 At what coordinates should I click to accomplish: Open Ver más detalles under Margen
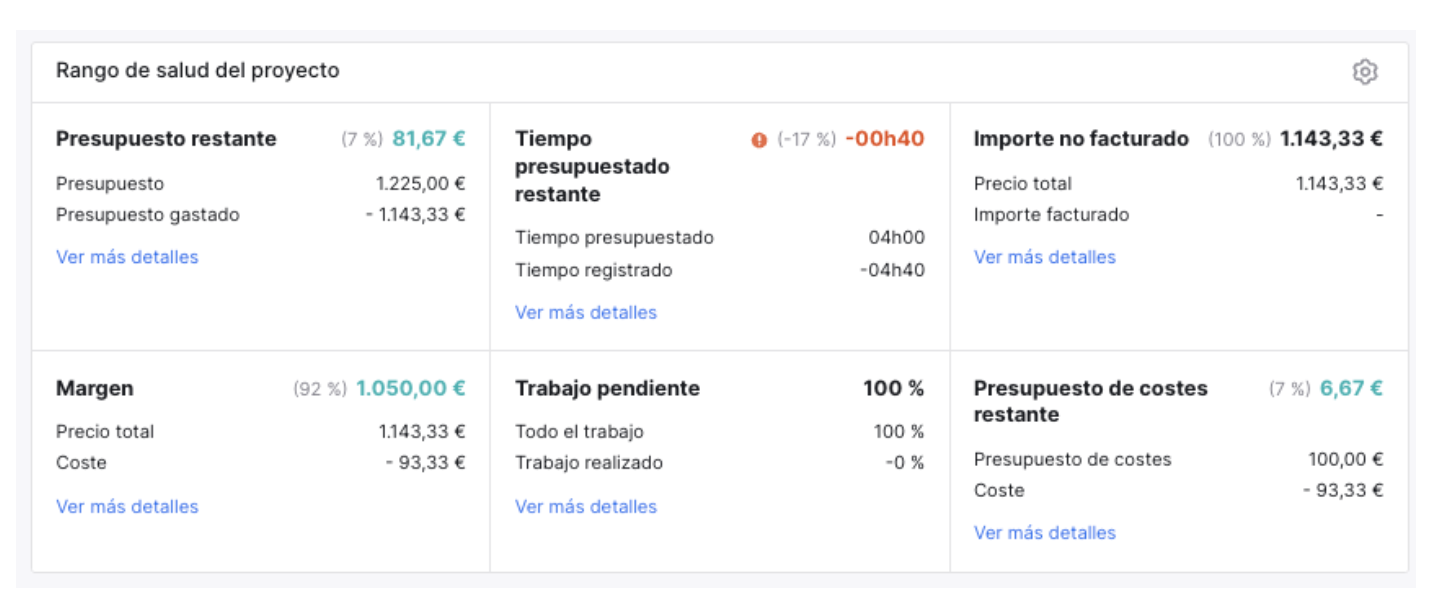pyautogui.click(x=127, y=506)
